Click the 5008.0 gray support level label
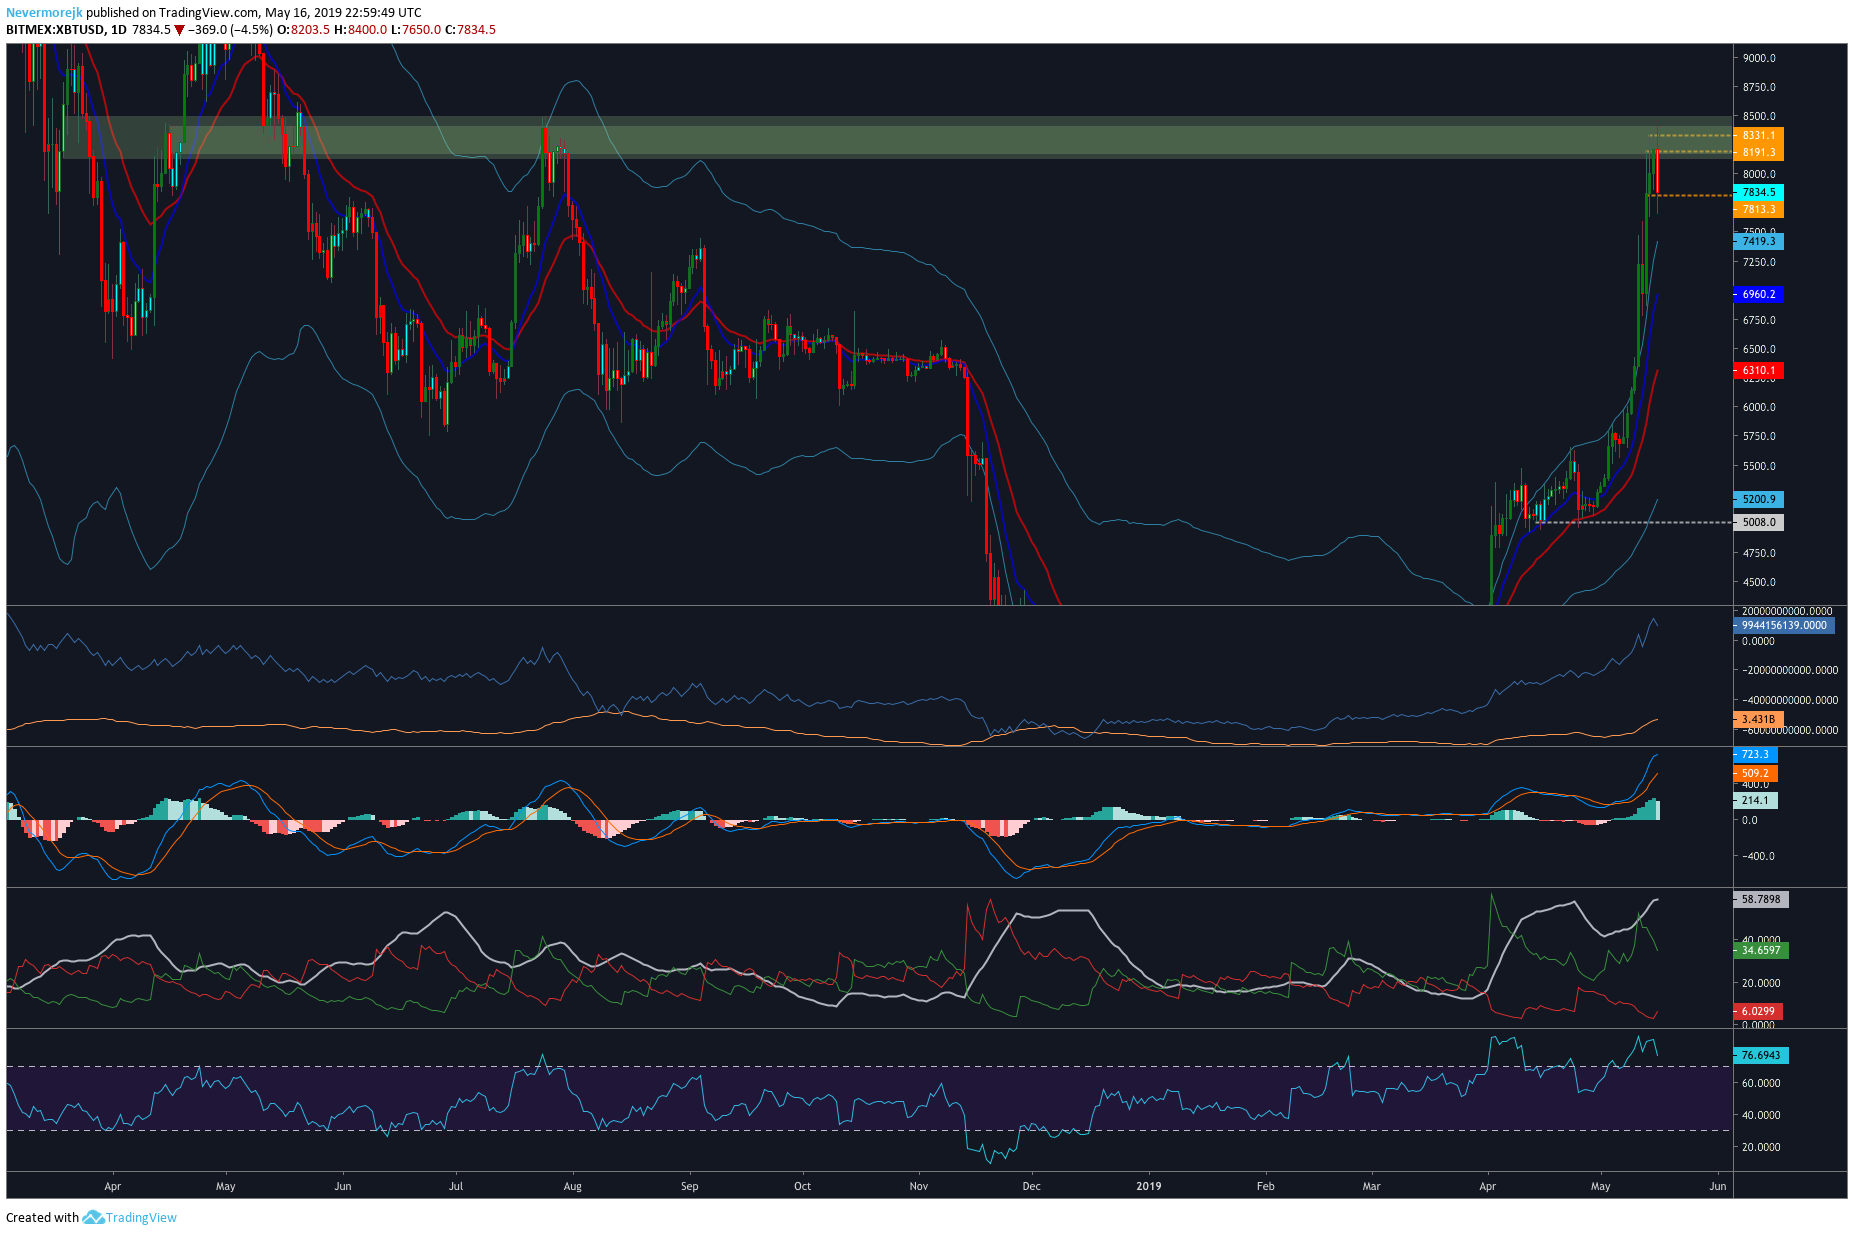The width and height of the screenshot is (1854, 1235). [x=1758, y=522]
